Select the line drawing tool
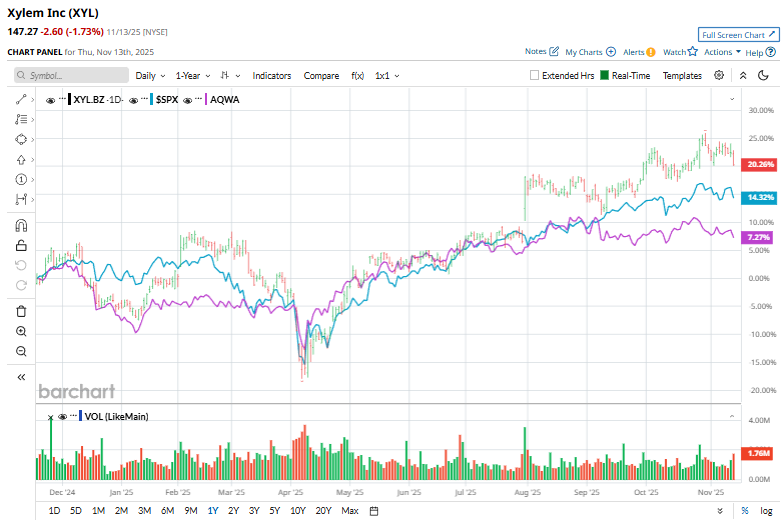Viewport: 782px width, 522px height. (x=21, y=100)
